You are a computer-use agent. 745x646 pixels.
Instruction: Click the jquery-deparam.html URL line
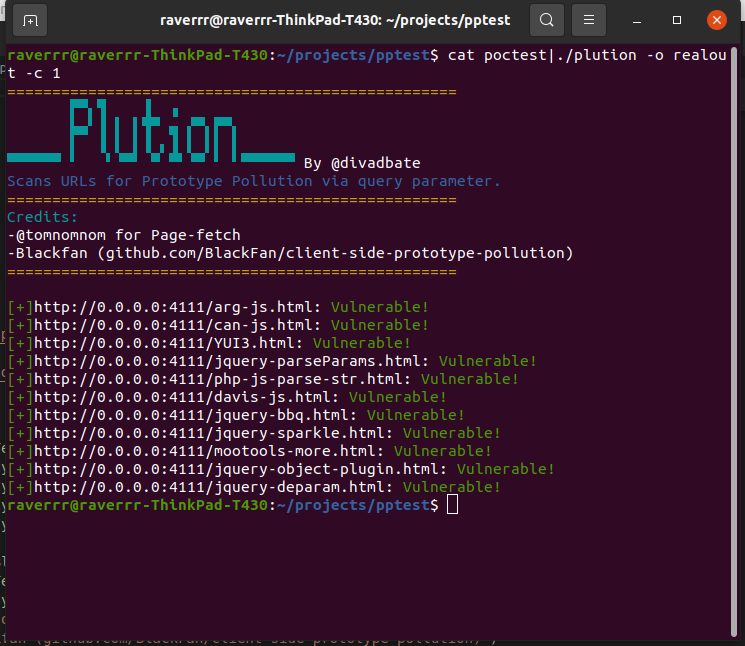[254, 487]
